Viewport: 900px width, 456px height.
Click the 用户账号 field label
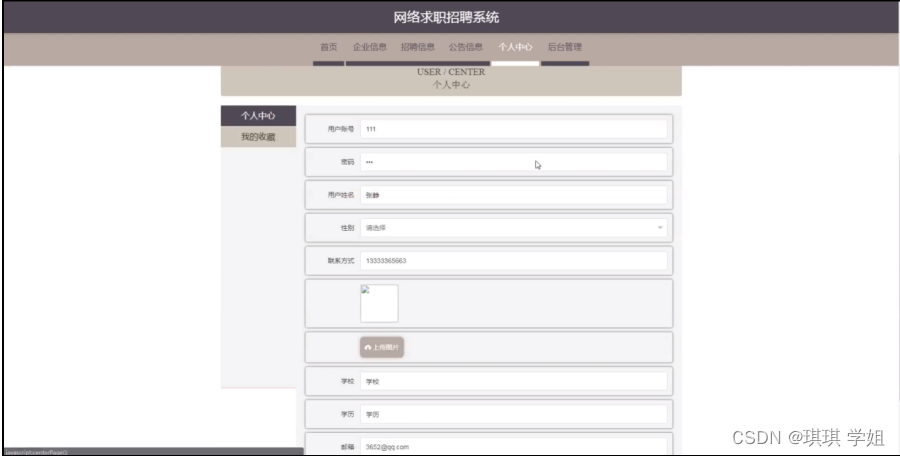click(340, 129)
